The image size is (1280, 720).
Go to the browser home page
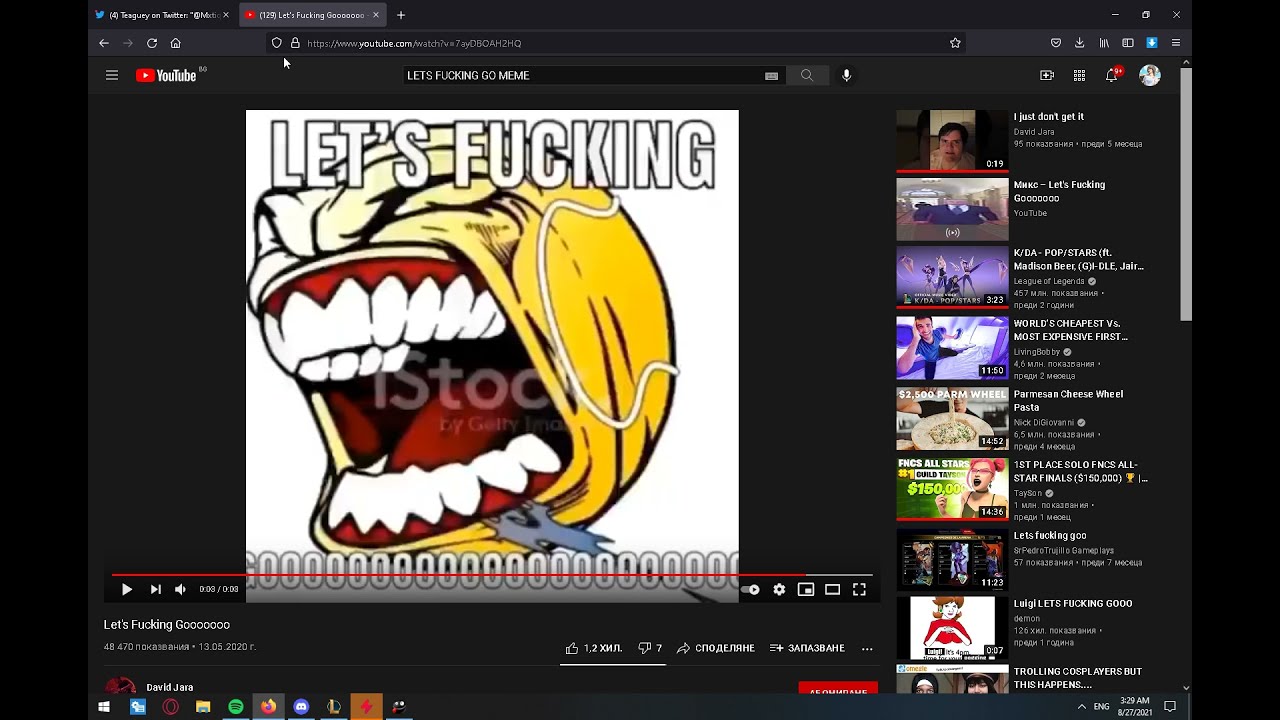point(176,43)
